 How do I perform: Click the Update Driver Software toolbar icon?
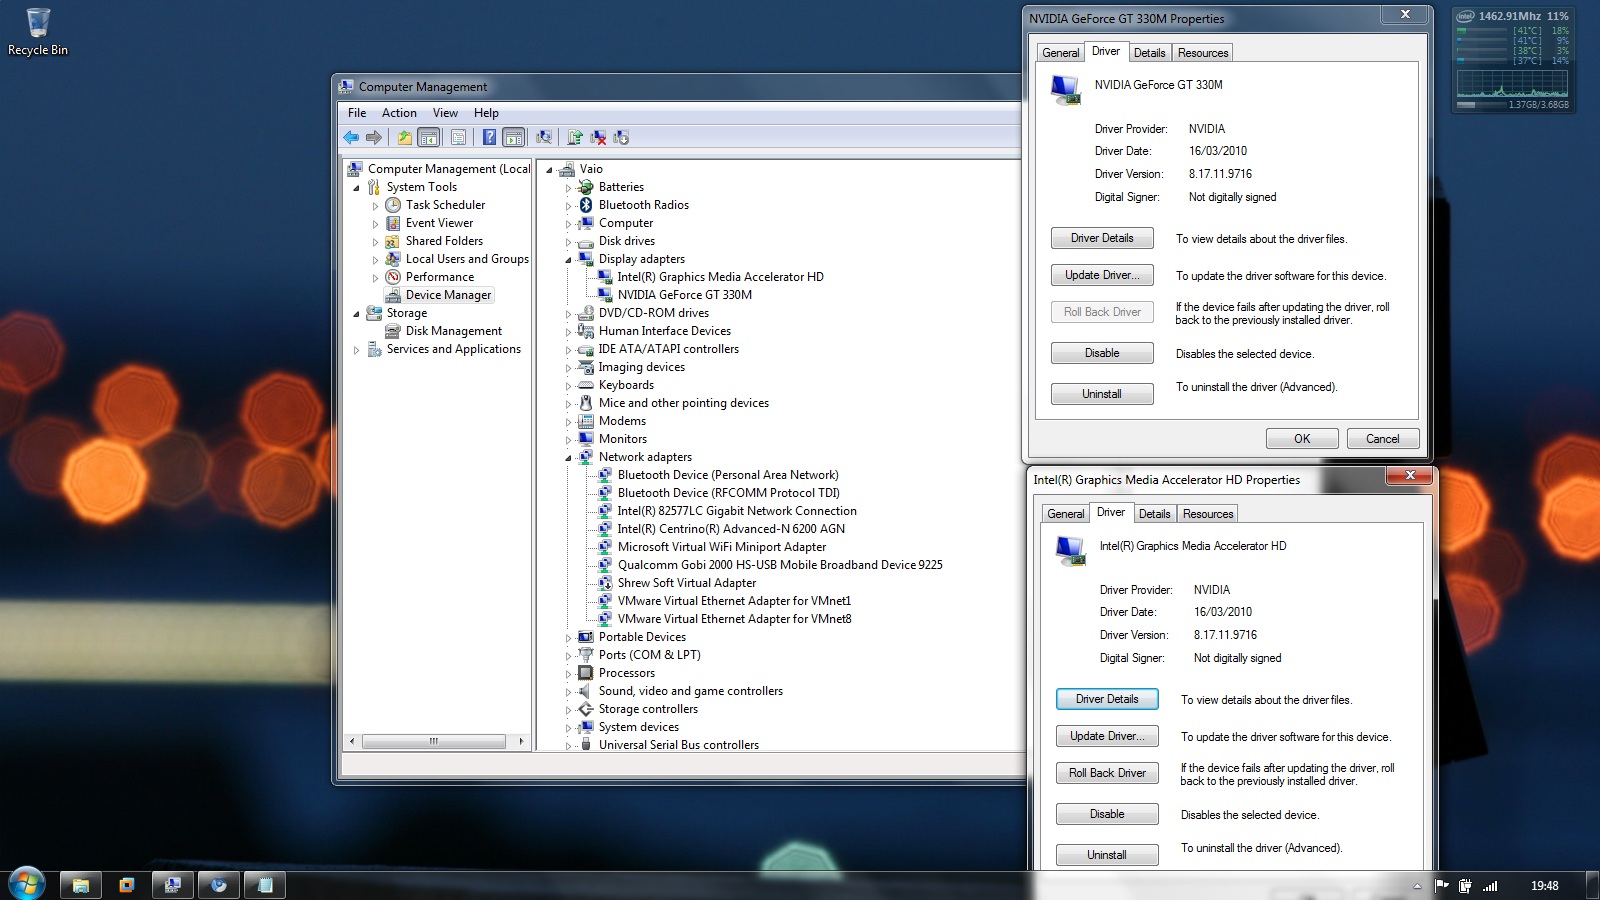(x=575, y=138)
